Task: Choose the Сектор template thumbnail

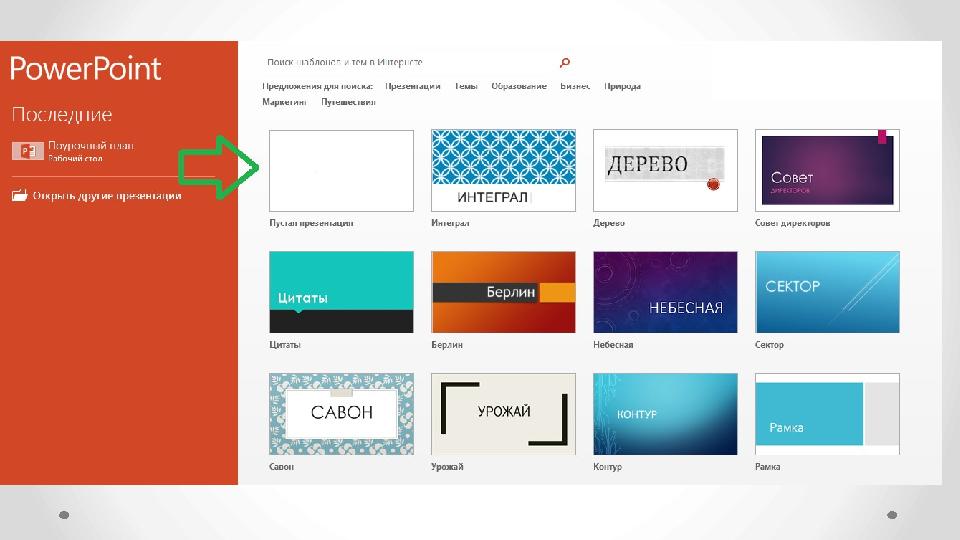Action: click(827, 292)
